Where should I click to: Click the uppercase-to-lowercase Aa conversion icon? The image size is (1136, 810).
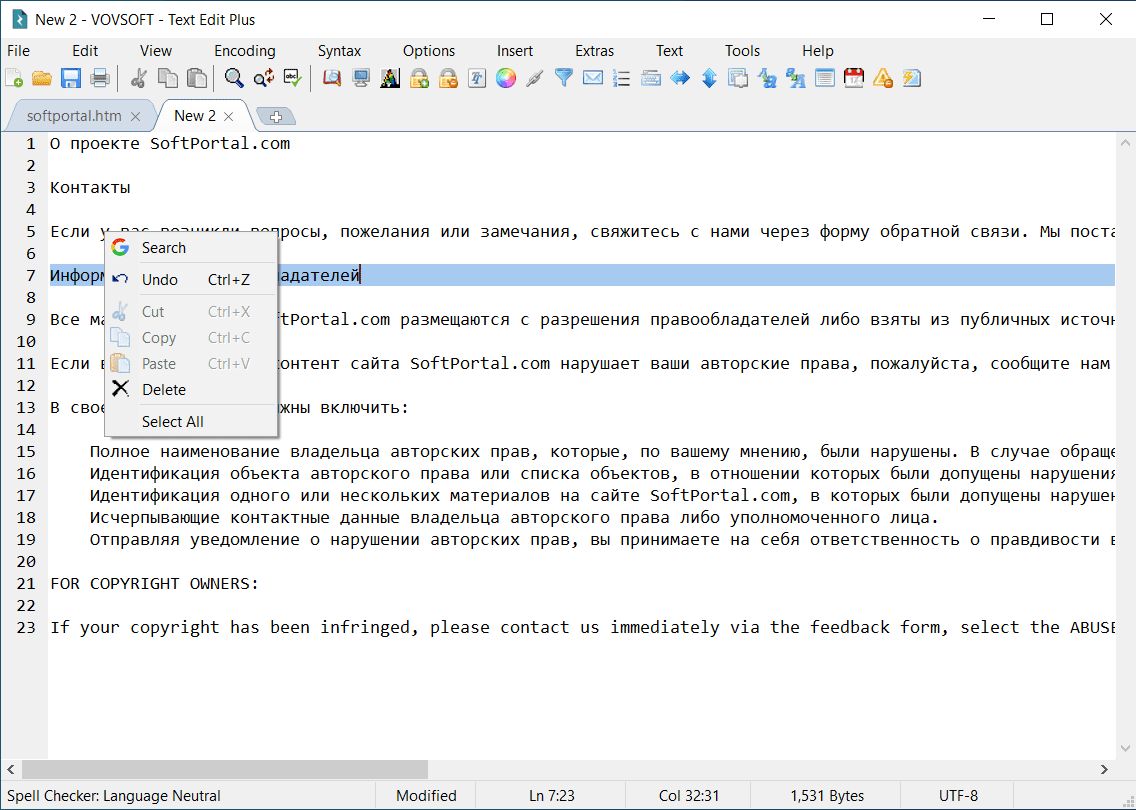pyautogui.click(x=767, y=78)
